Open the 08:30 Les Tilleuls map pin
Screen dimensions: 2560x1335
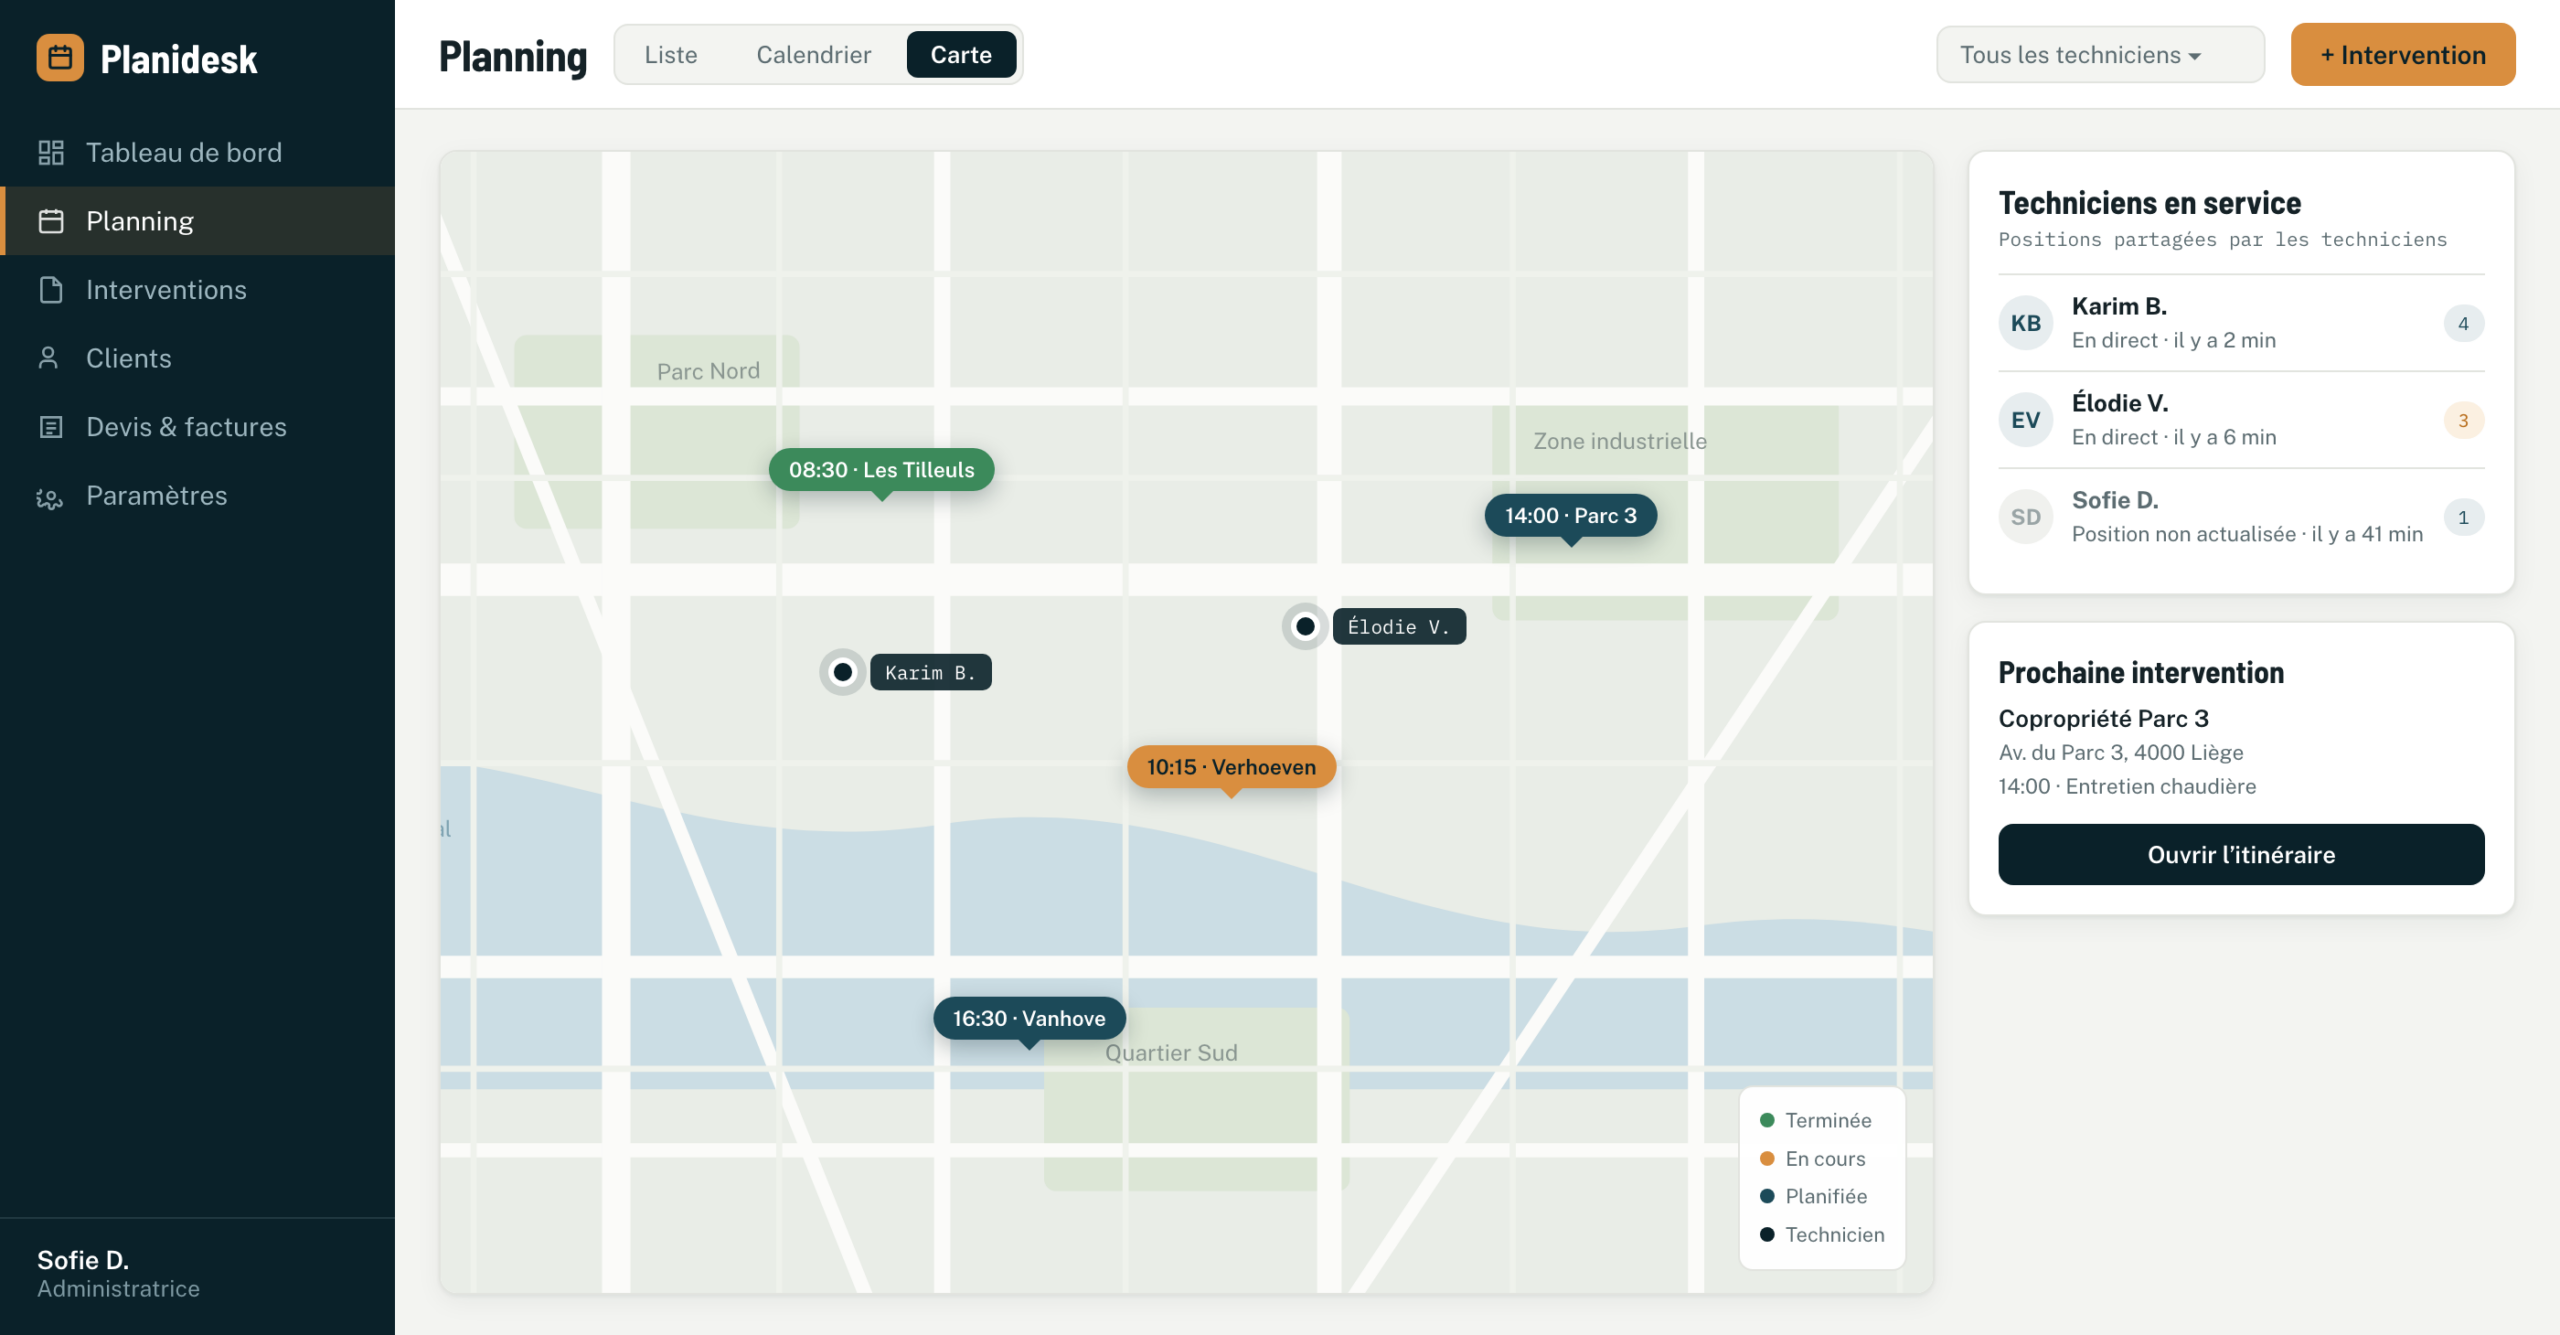[x=881, y=470]
